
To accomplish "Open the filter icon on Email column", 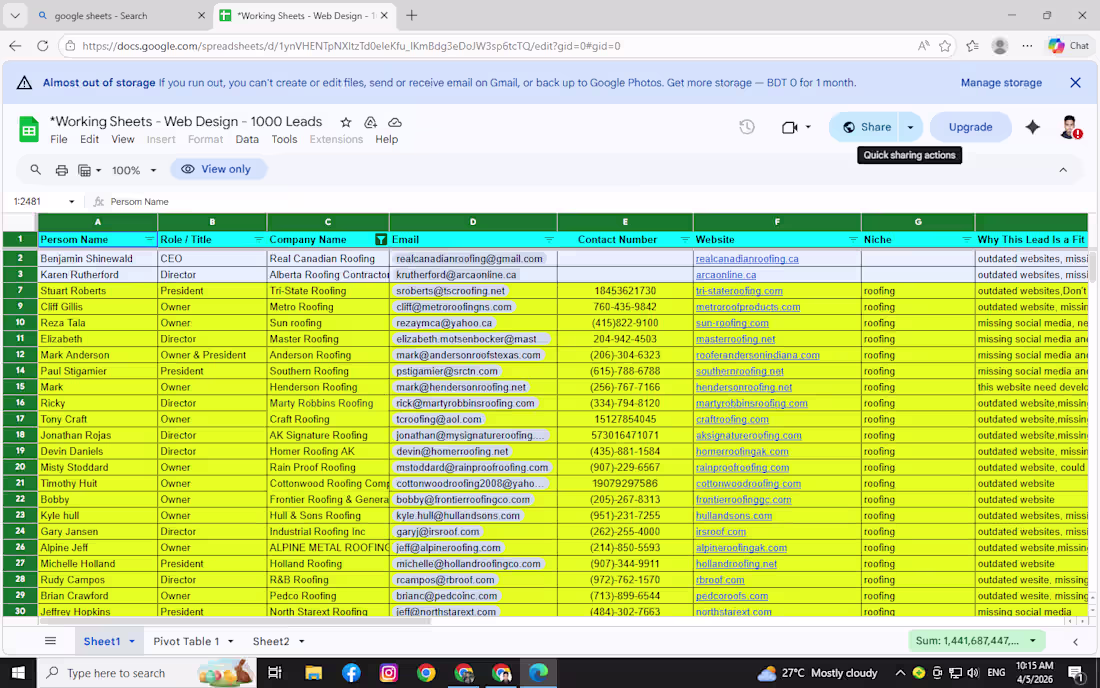I will point(548,239).
